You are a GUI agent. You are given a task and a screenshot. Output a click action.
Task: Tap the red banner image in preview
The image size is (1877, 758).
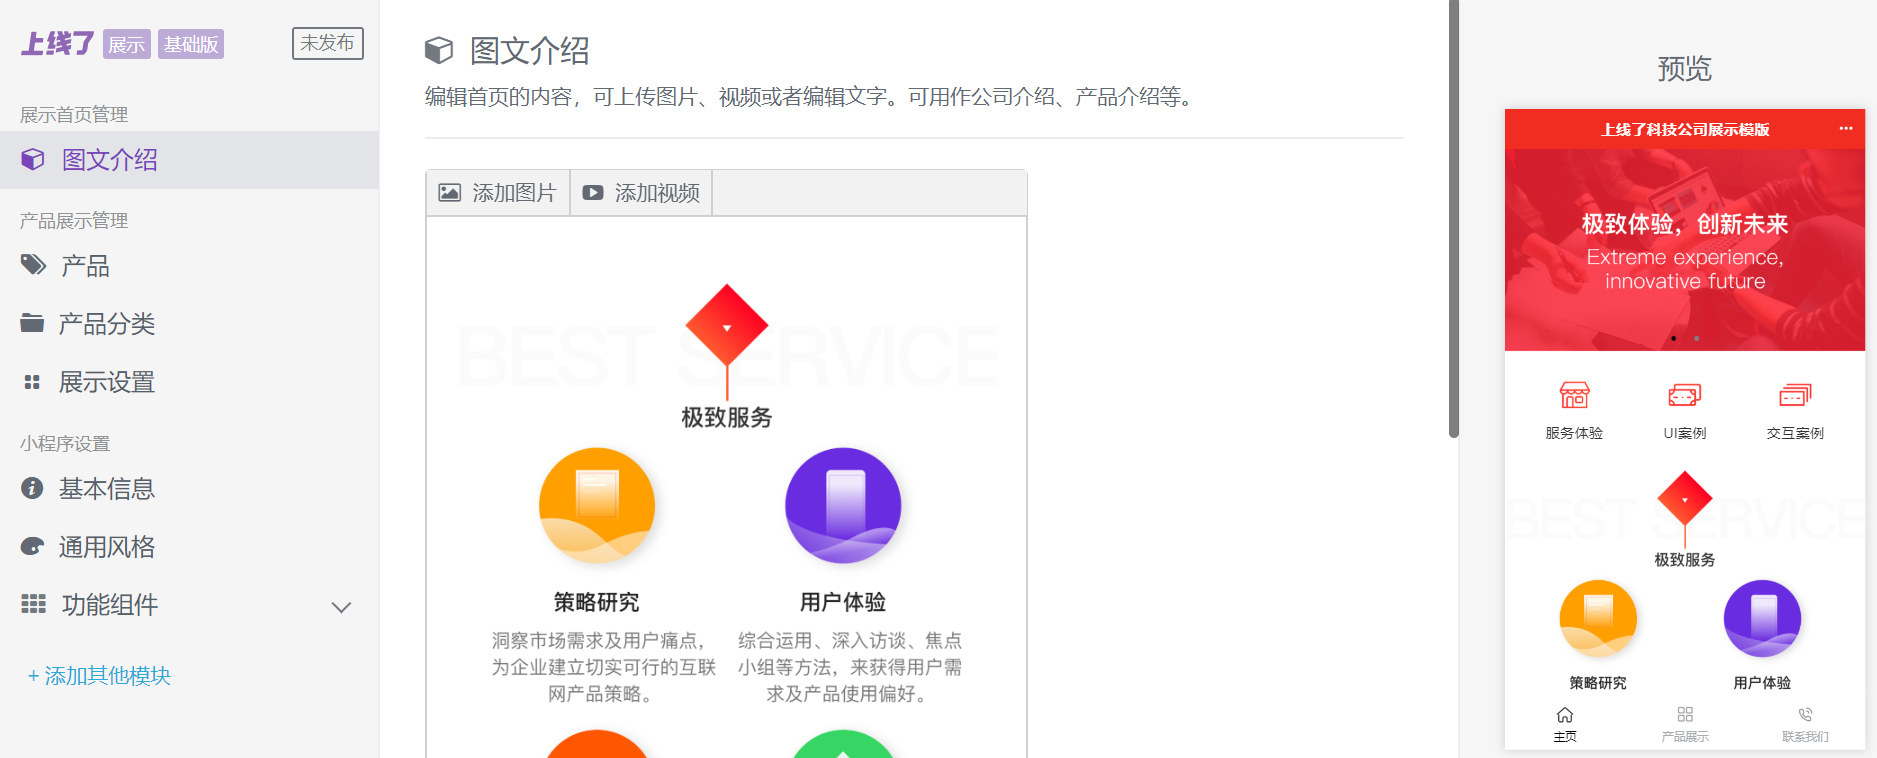point(1685,250)
